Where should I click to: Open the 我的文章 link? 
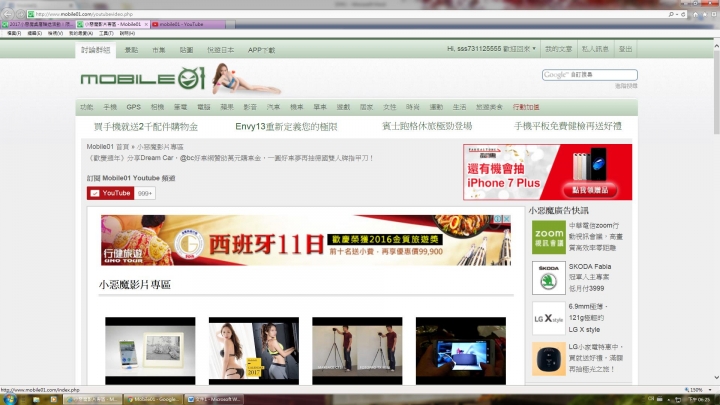pyautogui.click(x=558, y=49)
